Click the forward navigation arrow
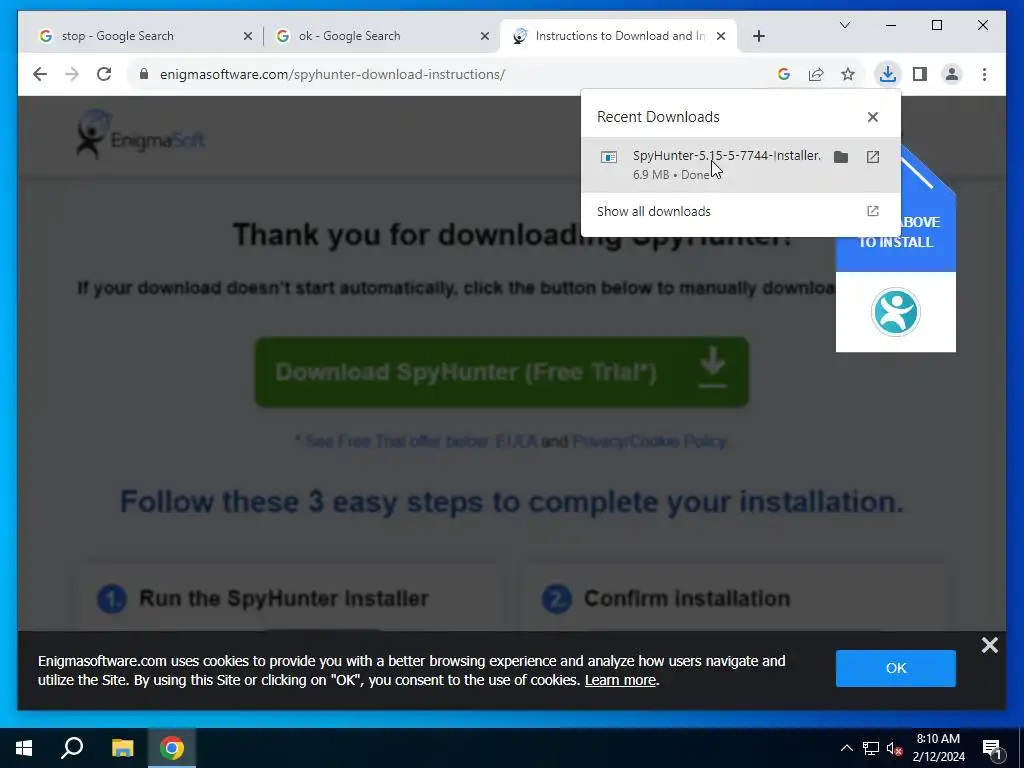 tap(72, 74)
